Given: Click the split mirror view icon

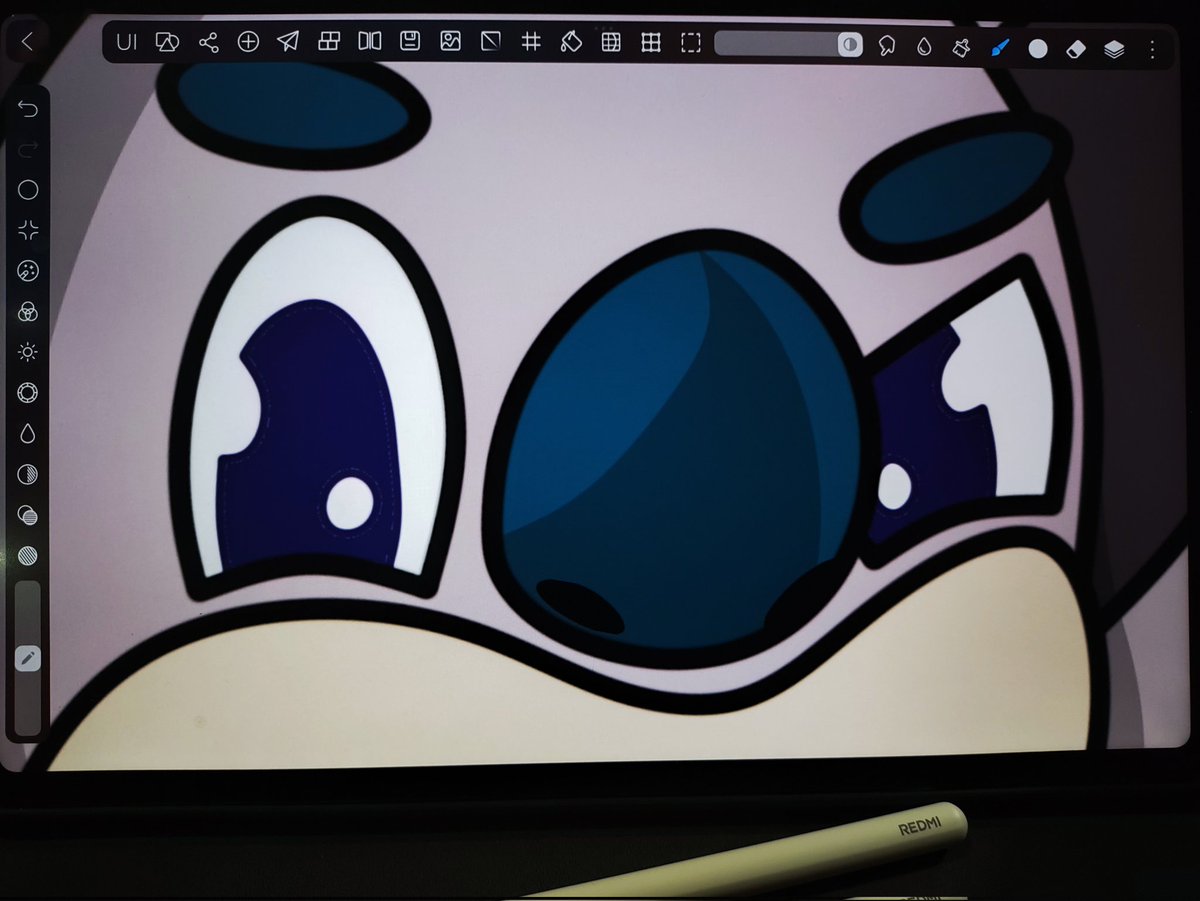Looking at the screenshot, I should (370, 42).
